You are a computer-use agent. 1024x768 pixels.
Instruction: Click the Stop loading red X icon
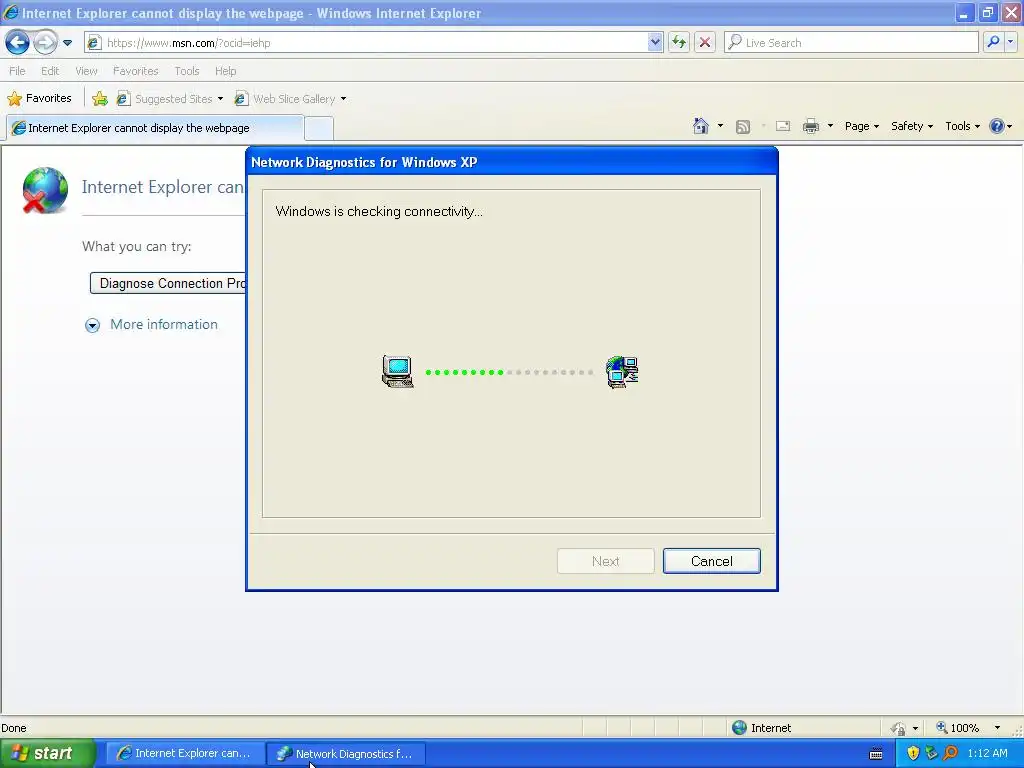(705, 43)
